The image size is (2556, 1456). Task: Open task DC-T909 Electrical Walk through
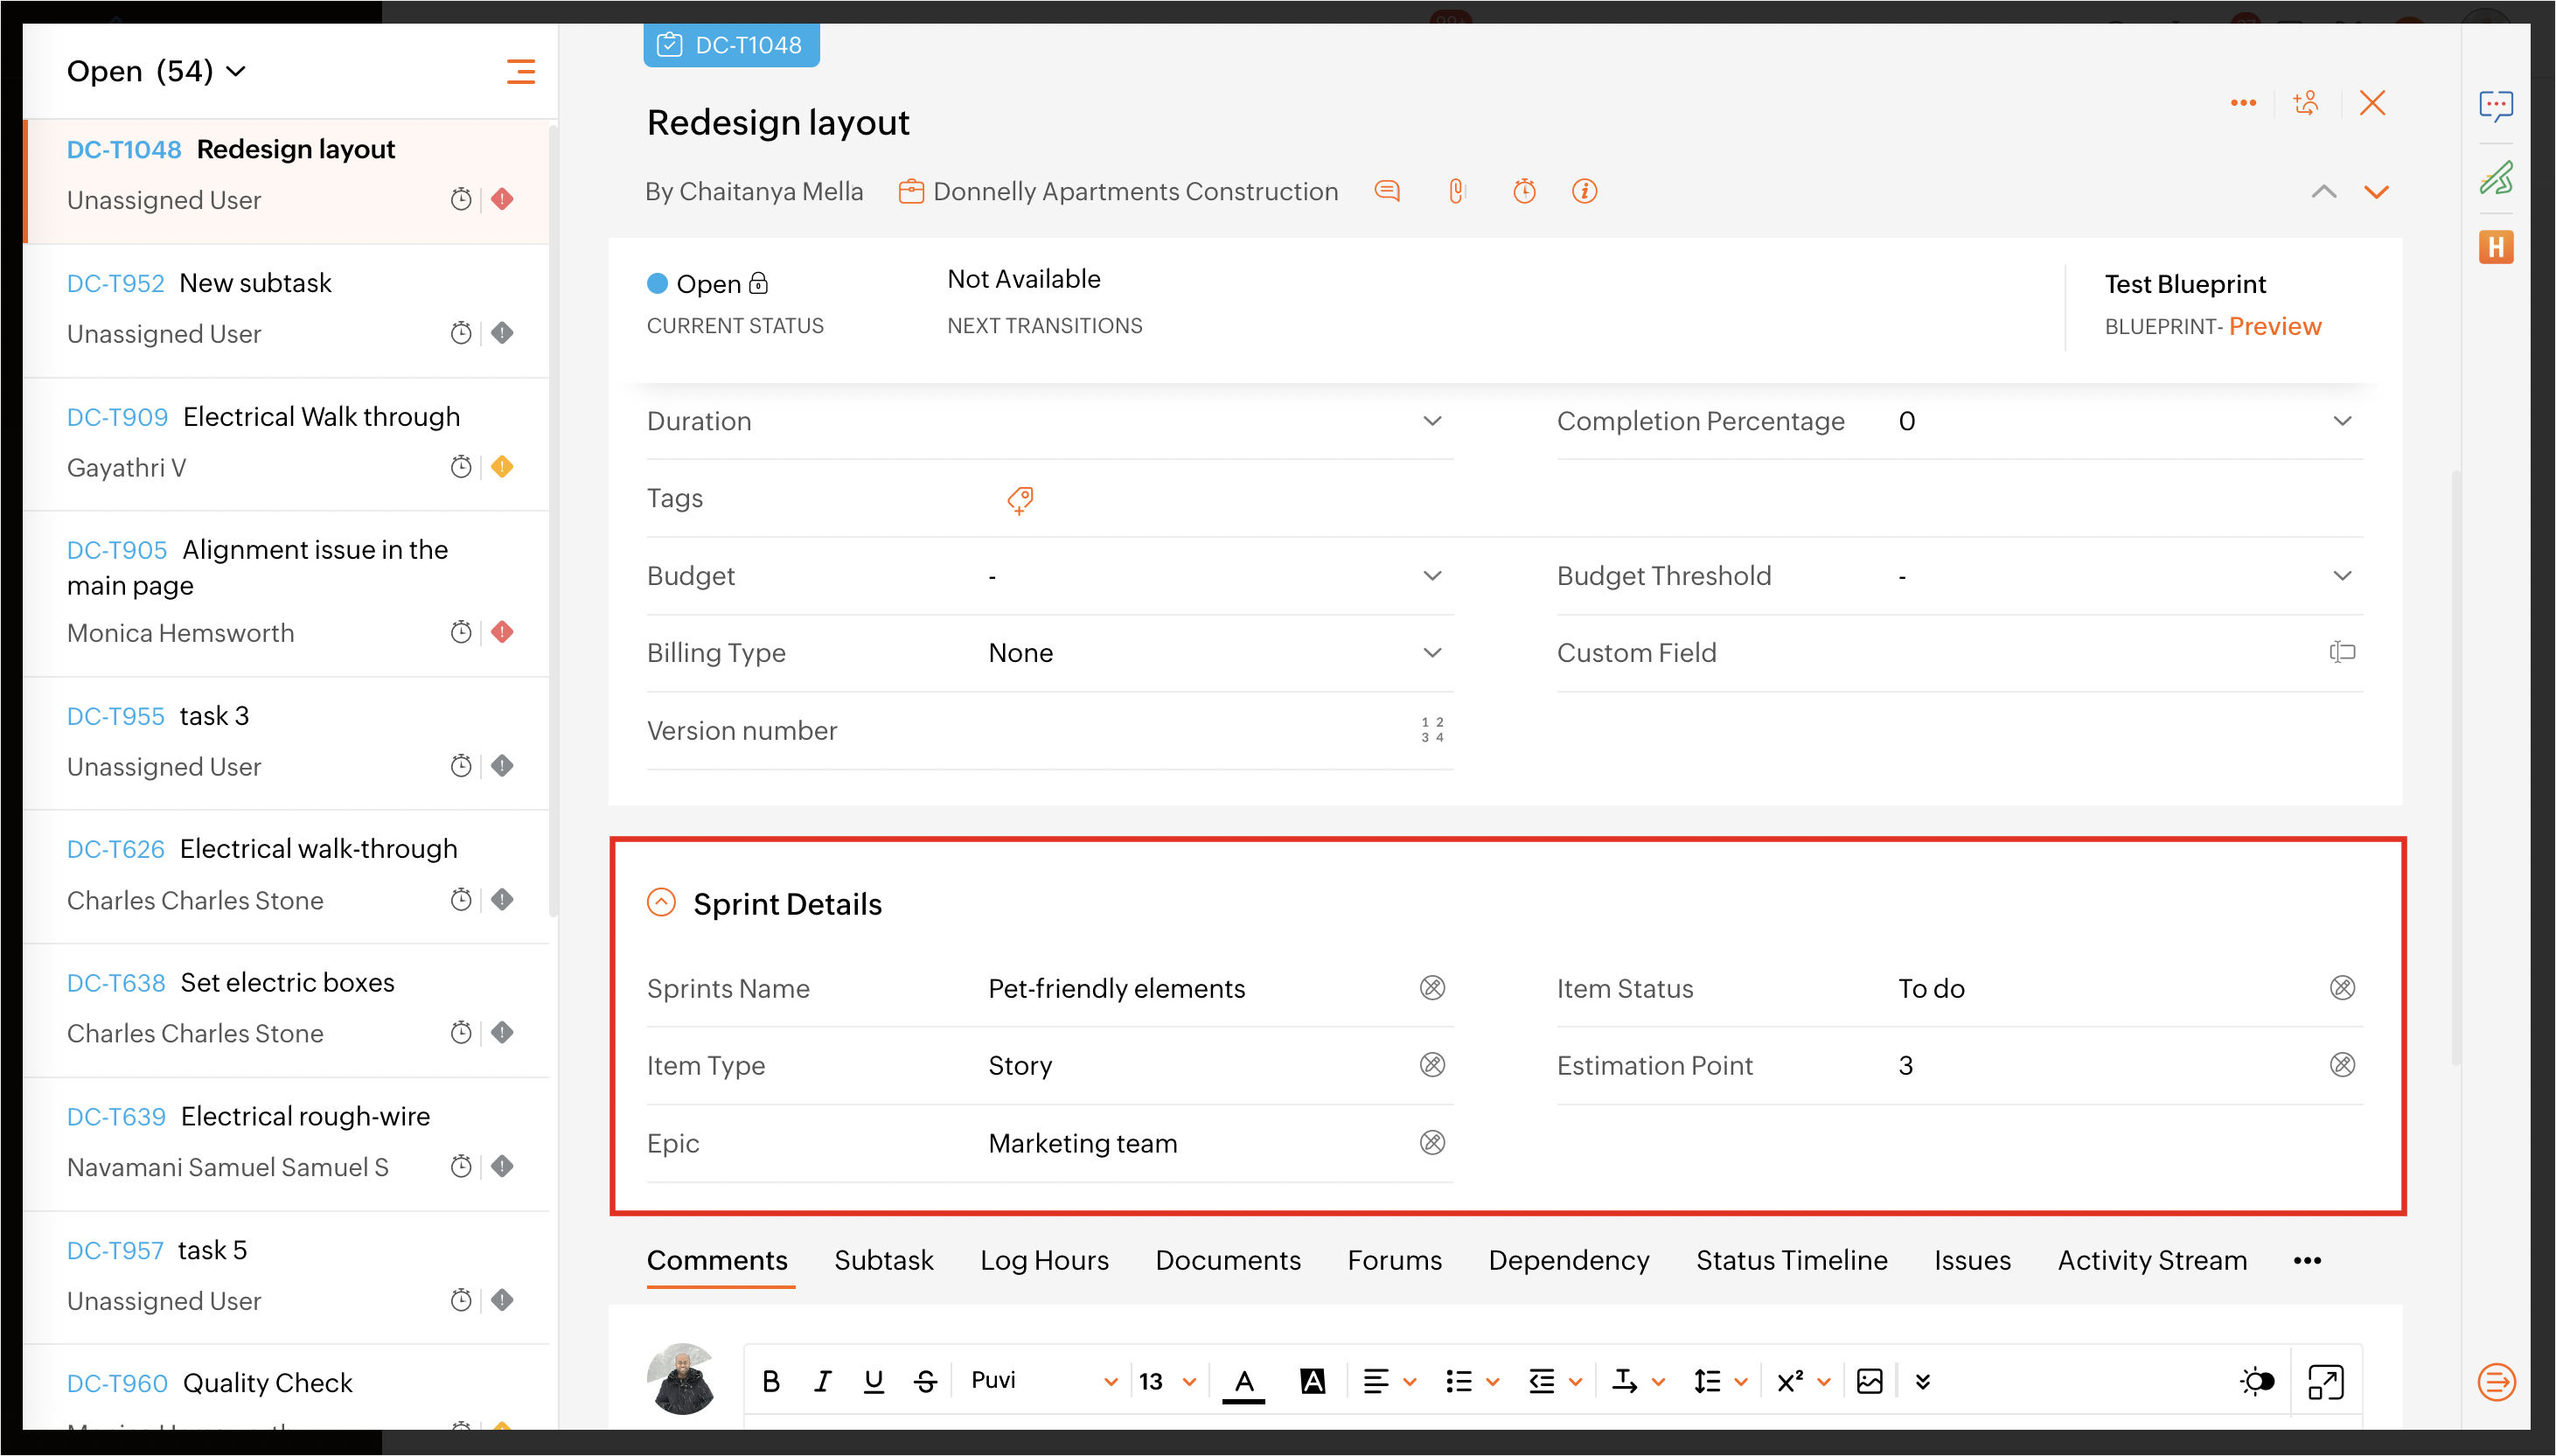pos(320,417)
